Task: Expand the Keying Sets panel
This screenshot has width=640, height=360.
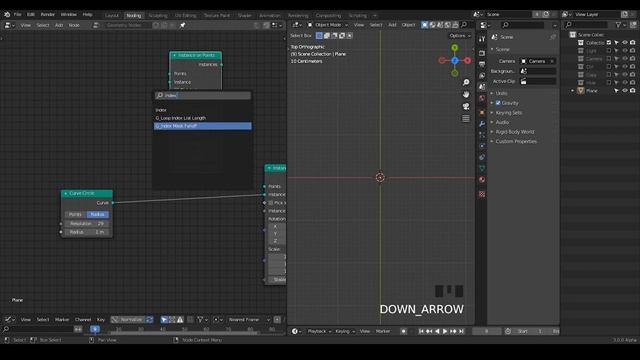Action: 509,113
